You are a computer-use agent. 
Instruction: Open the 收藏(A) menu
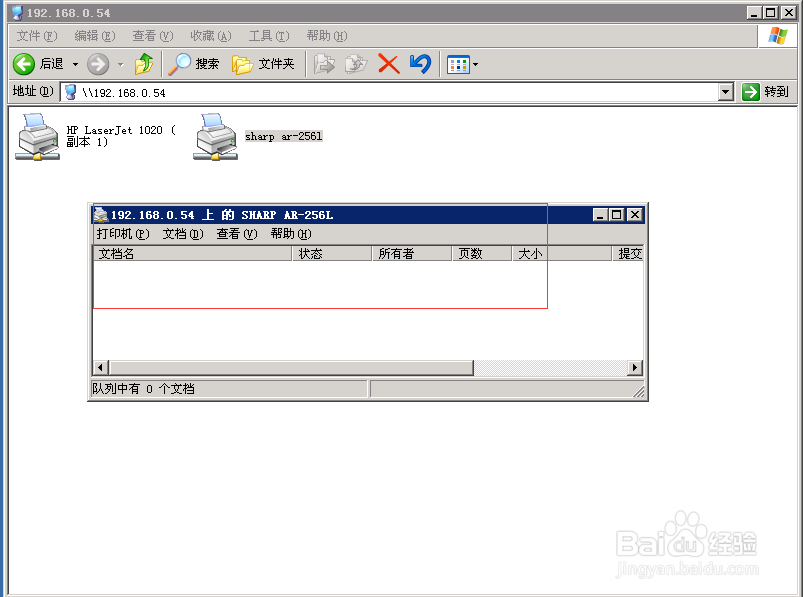(211, 36)
